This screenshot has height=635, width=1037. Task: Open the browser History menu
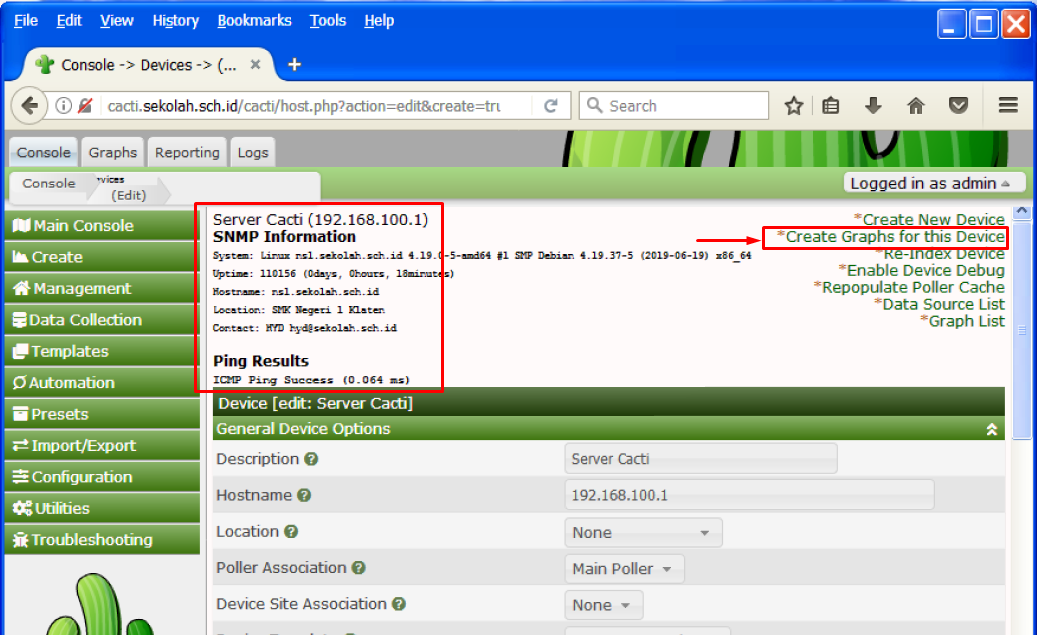click(x=175, y=21)
